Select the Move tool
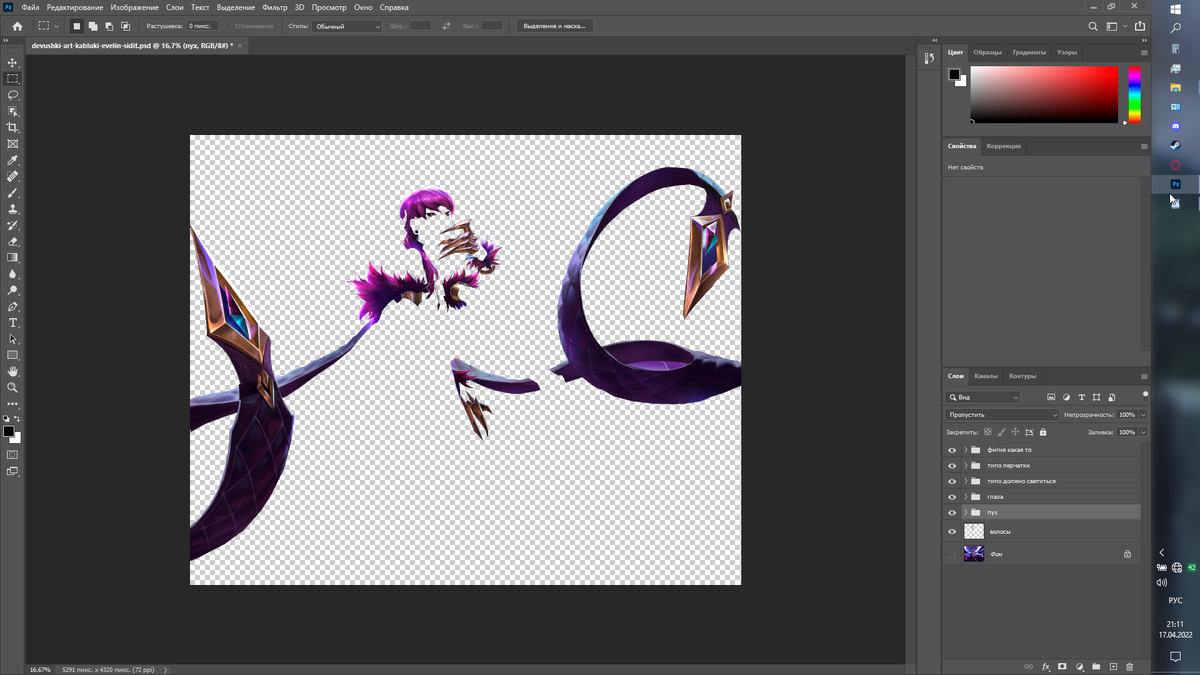1200x675 pixels. (x=13, y=62)
